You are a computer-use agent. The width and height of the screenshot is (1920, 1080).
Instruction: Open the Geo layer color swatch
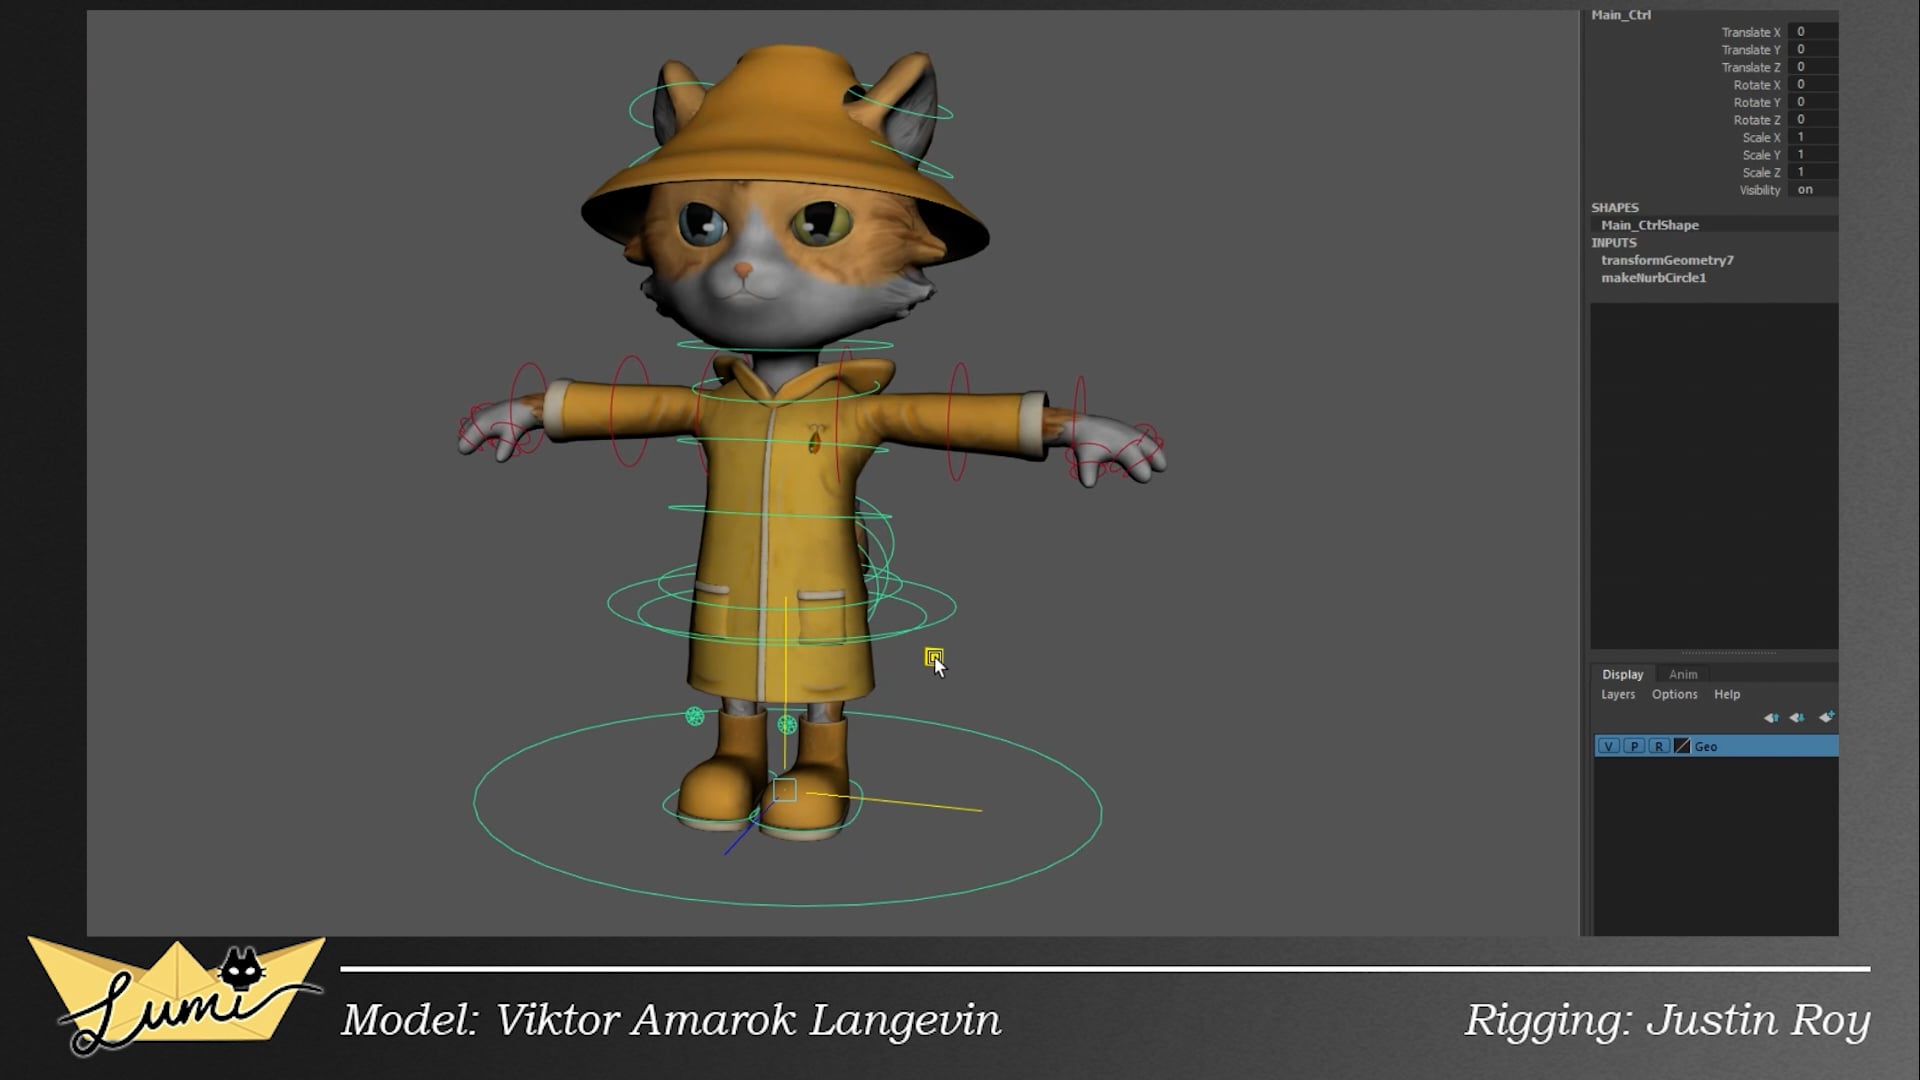click(x=1682, y=746)
